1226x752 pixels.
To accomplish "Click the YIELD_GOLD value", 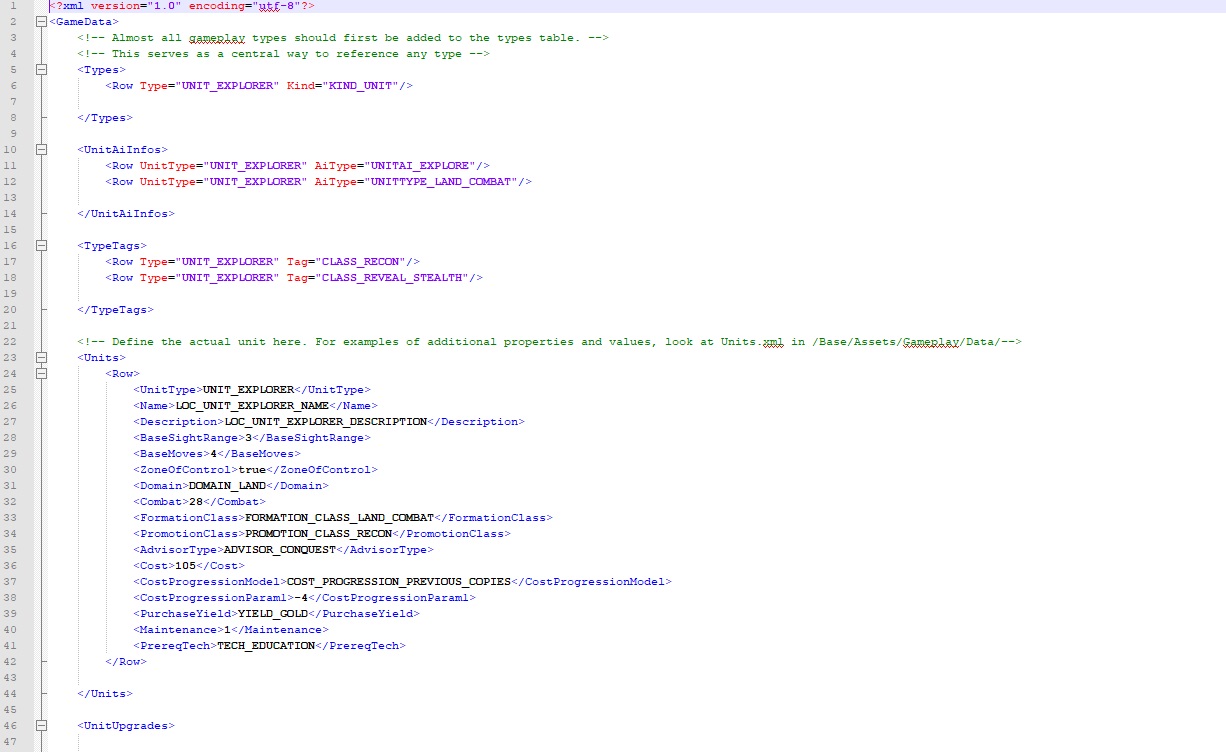I will (x=273, y=614).
